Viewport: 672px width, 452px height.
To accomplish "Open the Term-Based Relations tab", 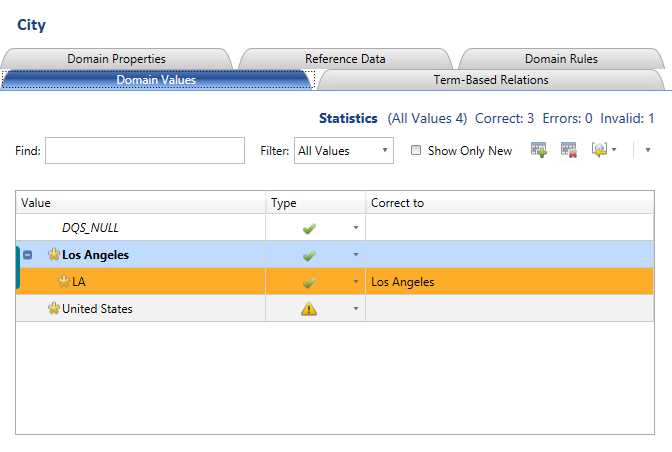I will click(x=490, y=79).
